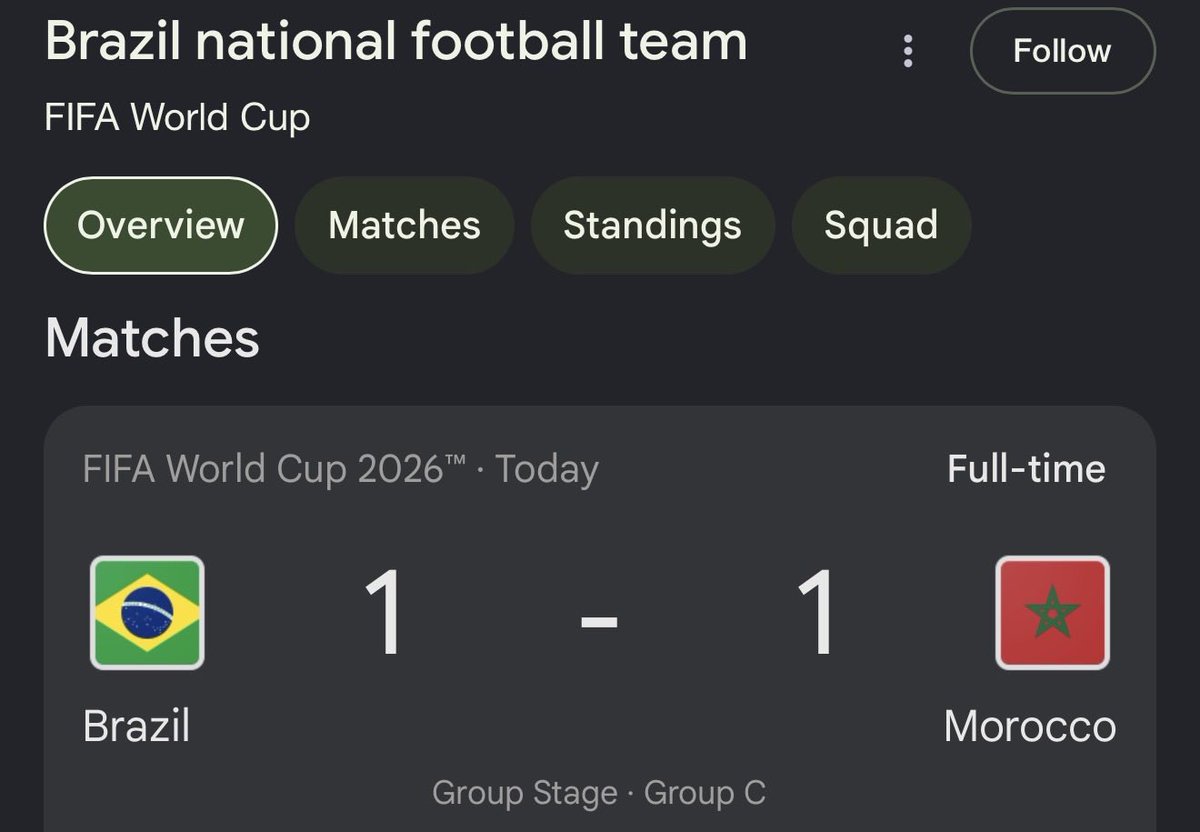Select the Overview tab

click(x=160, y=225)
